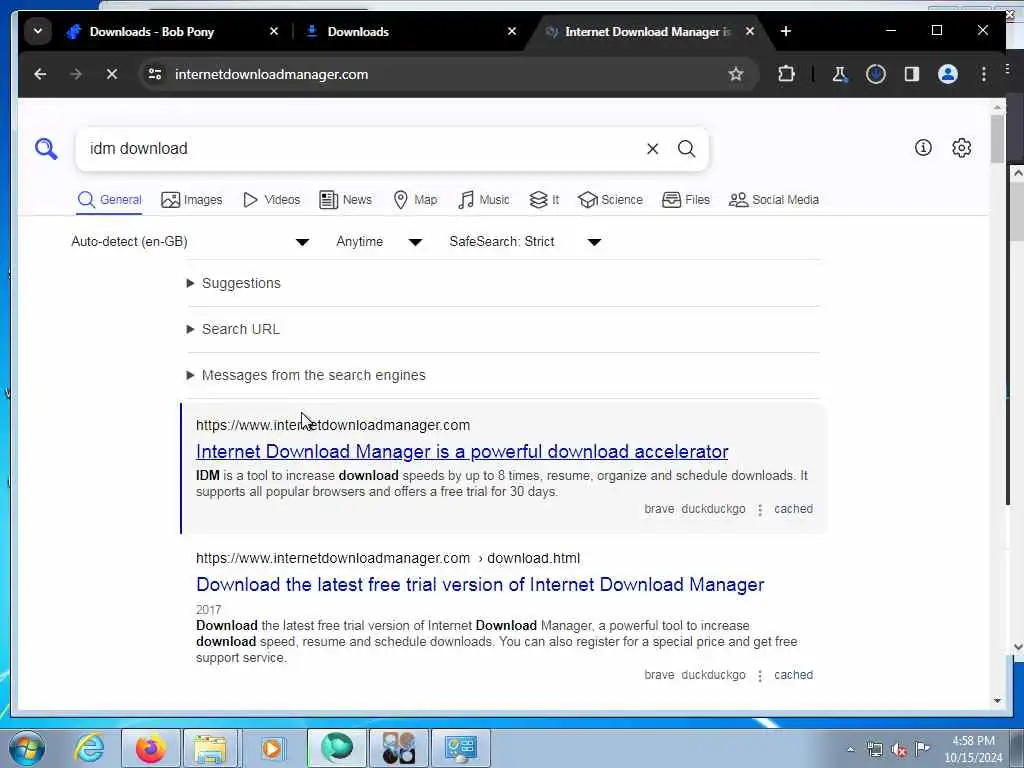Image resolution: width=1024 pixels, height=768 pixels.
Task: Open Internet Download Manager accelerator result link
Action: pyautogui.click(x=462, y=452)
